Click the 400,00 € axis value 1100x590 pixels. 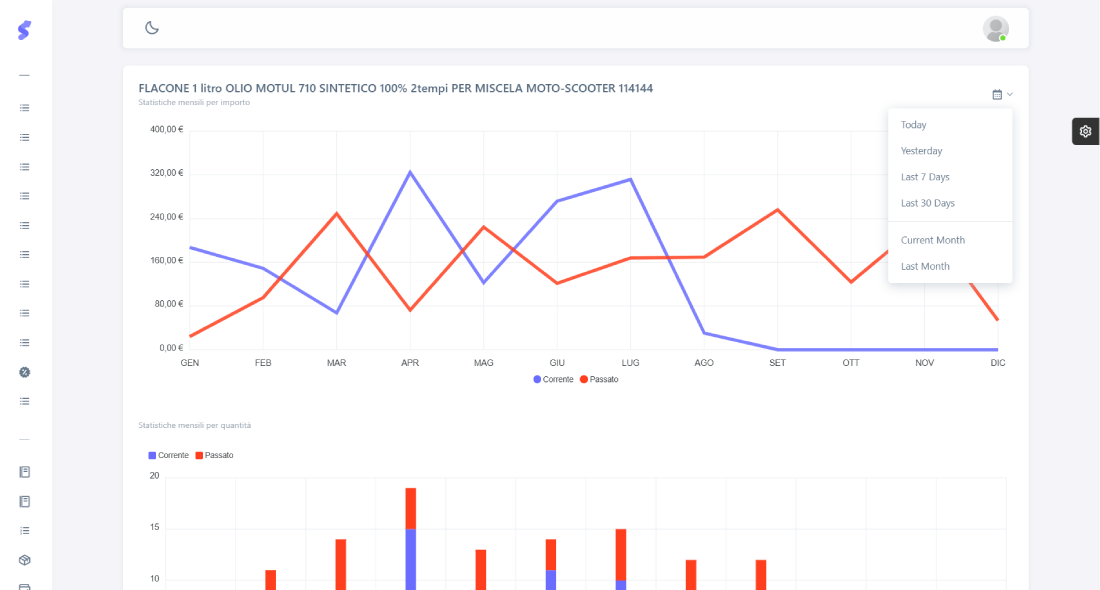(x=167, y=129)
